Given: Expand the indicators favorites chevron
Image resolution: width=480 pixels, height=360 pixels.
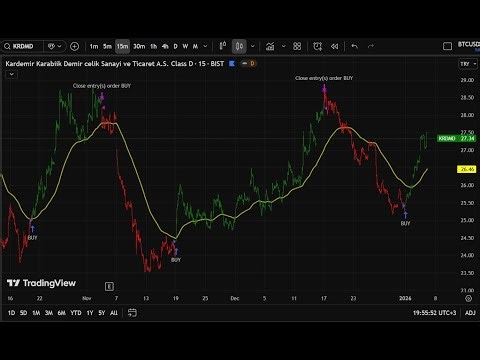Looking at the screenshot, I should (284, 46).
